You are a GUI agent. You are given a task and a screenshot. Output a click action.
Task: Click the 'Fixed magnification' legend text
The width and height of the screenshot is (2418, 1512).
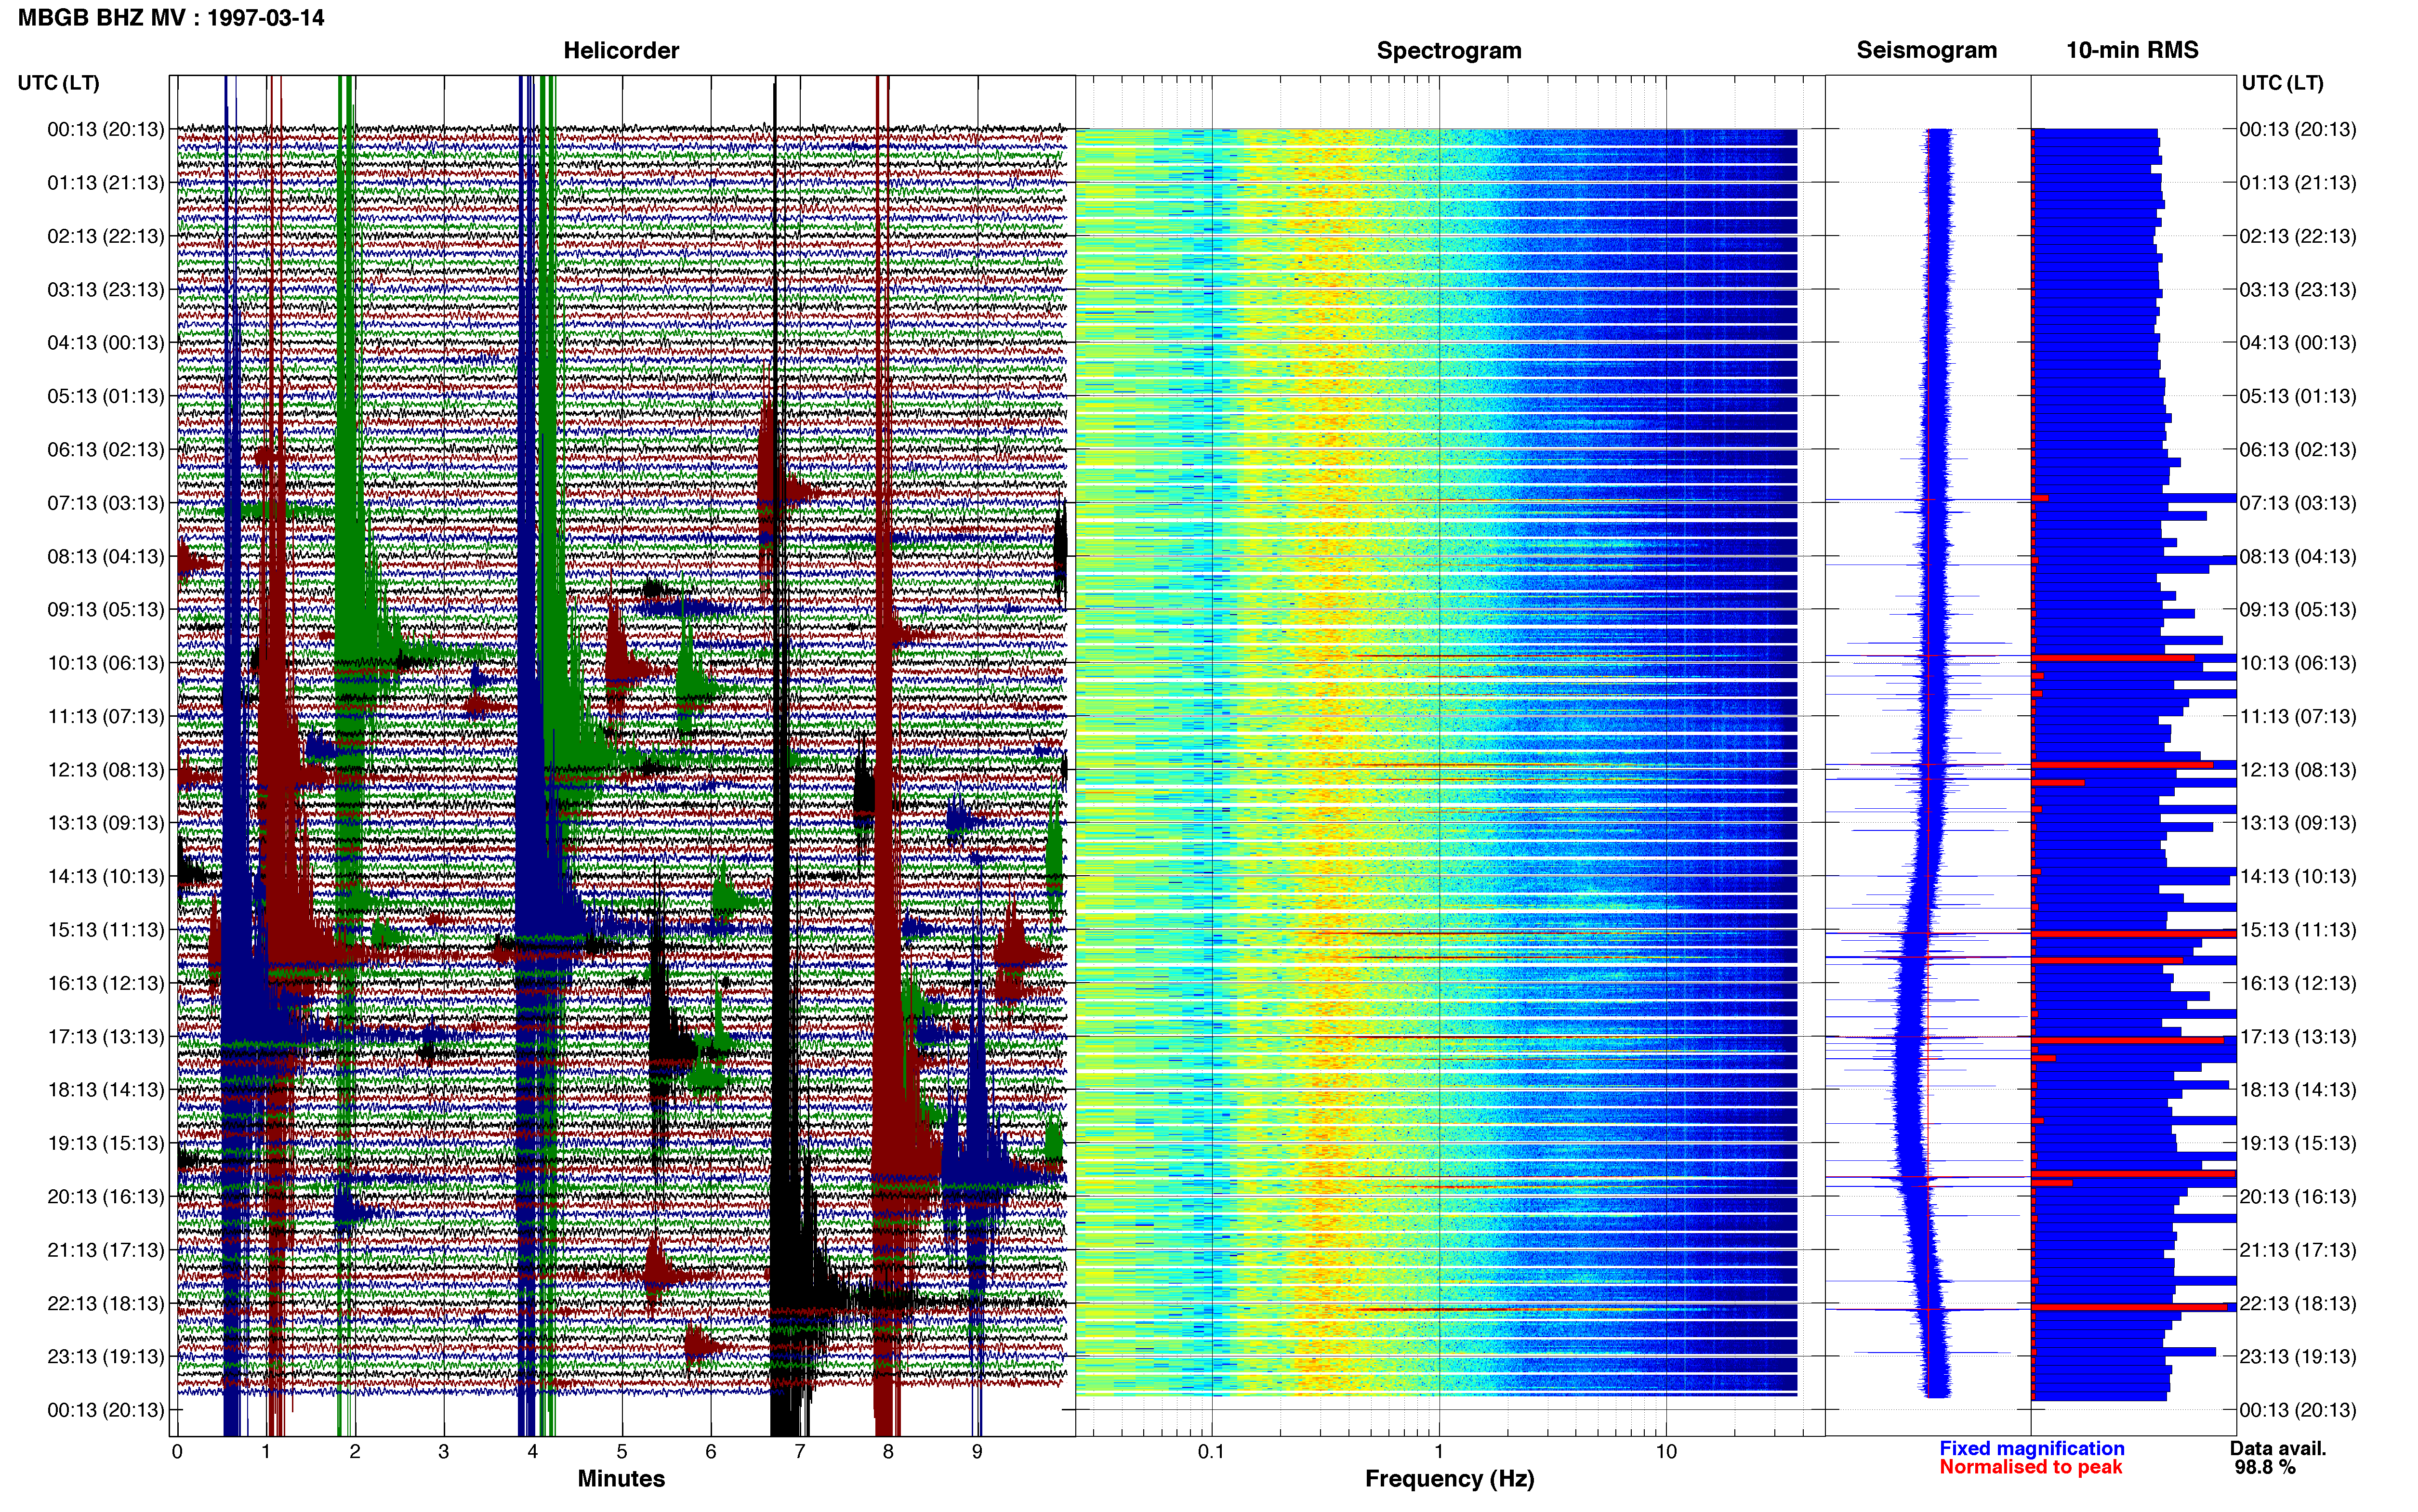[2031, 1448]
